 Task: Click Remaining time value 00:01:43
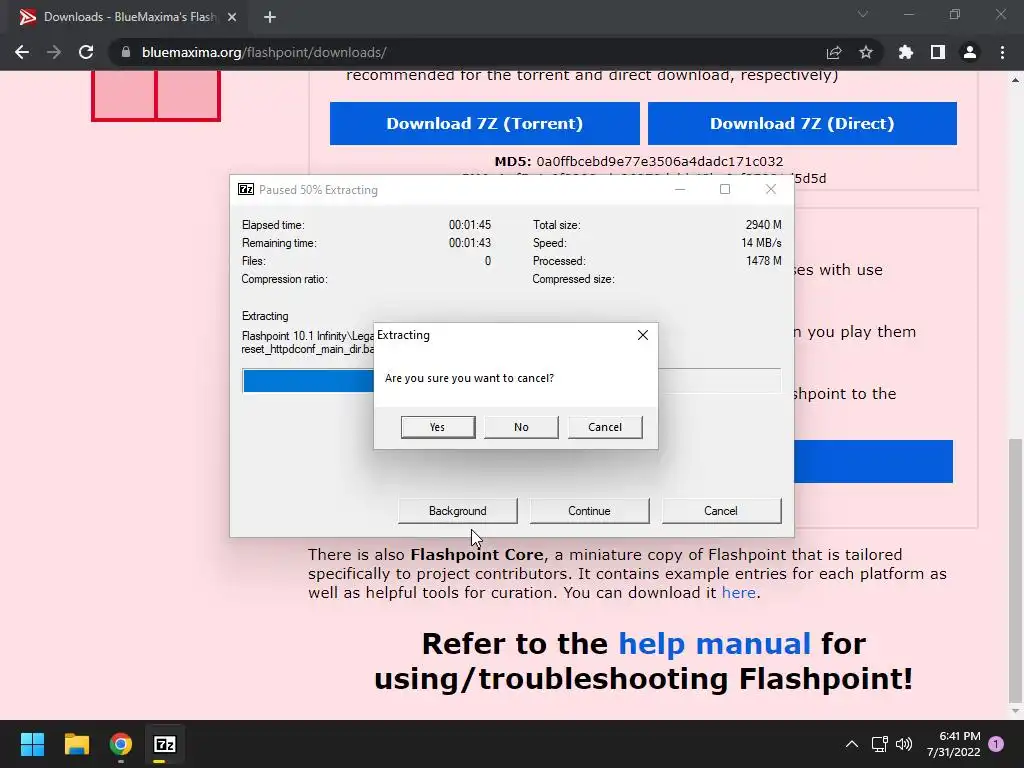pos(470,243)
